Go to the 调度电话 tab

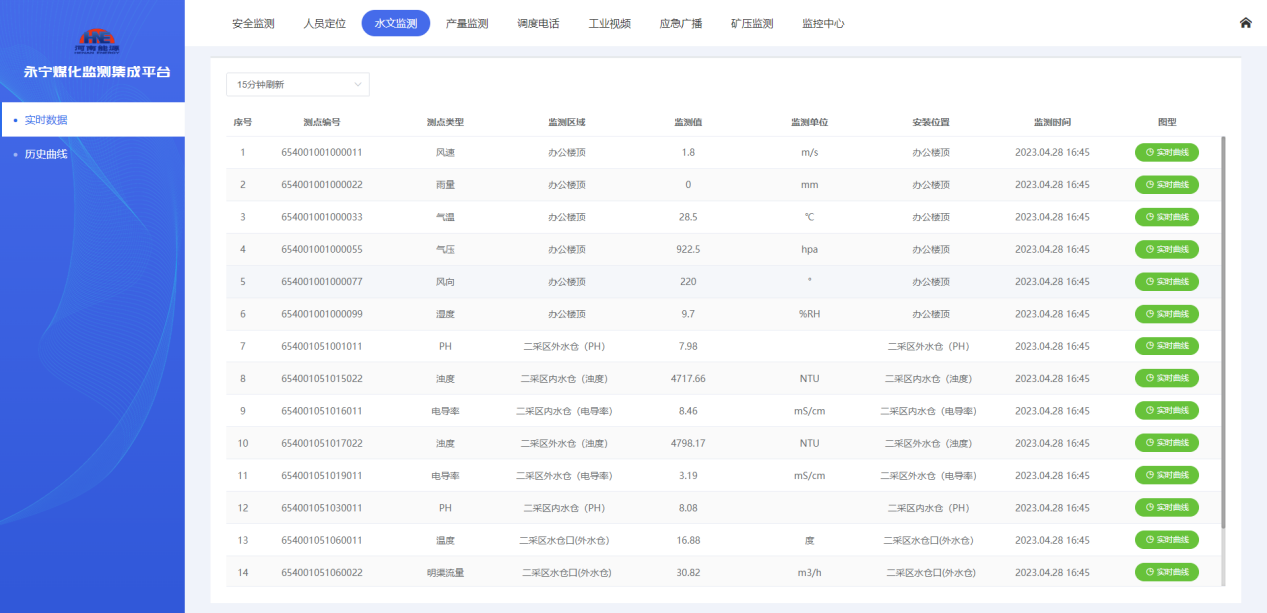[538, 23]
